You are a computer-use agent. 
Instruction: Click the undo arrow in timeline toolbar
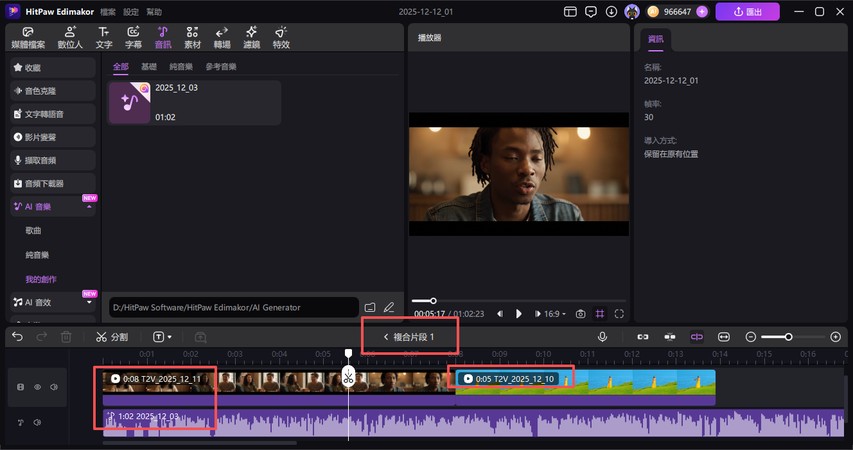pyautogui.click(x=17, y=337)
